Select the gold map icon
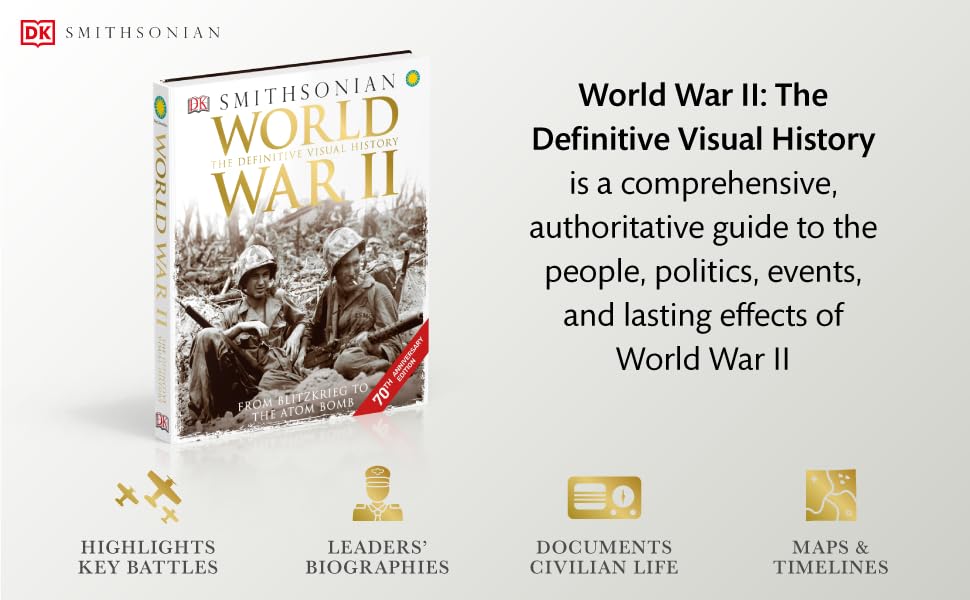This screenshot has height=600, width=970. click(831, 495)
